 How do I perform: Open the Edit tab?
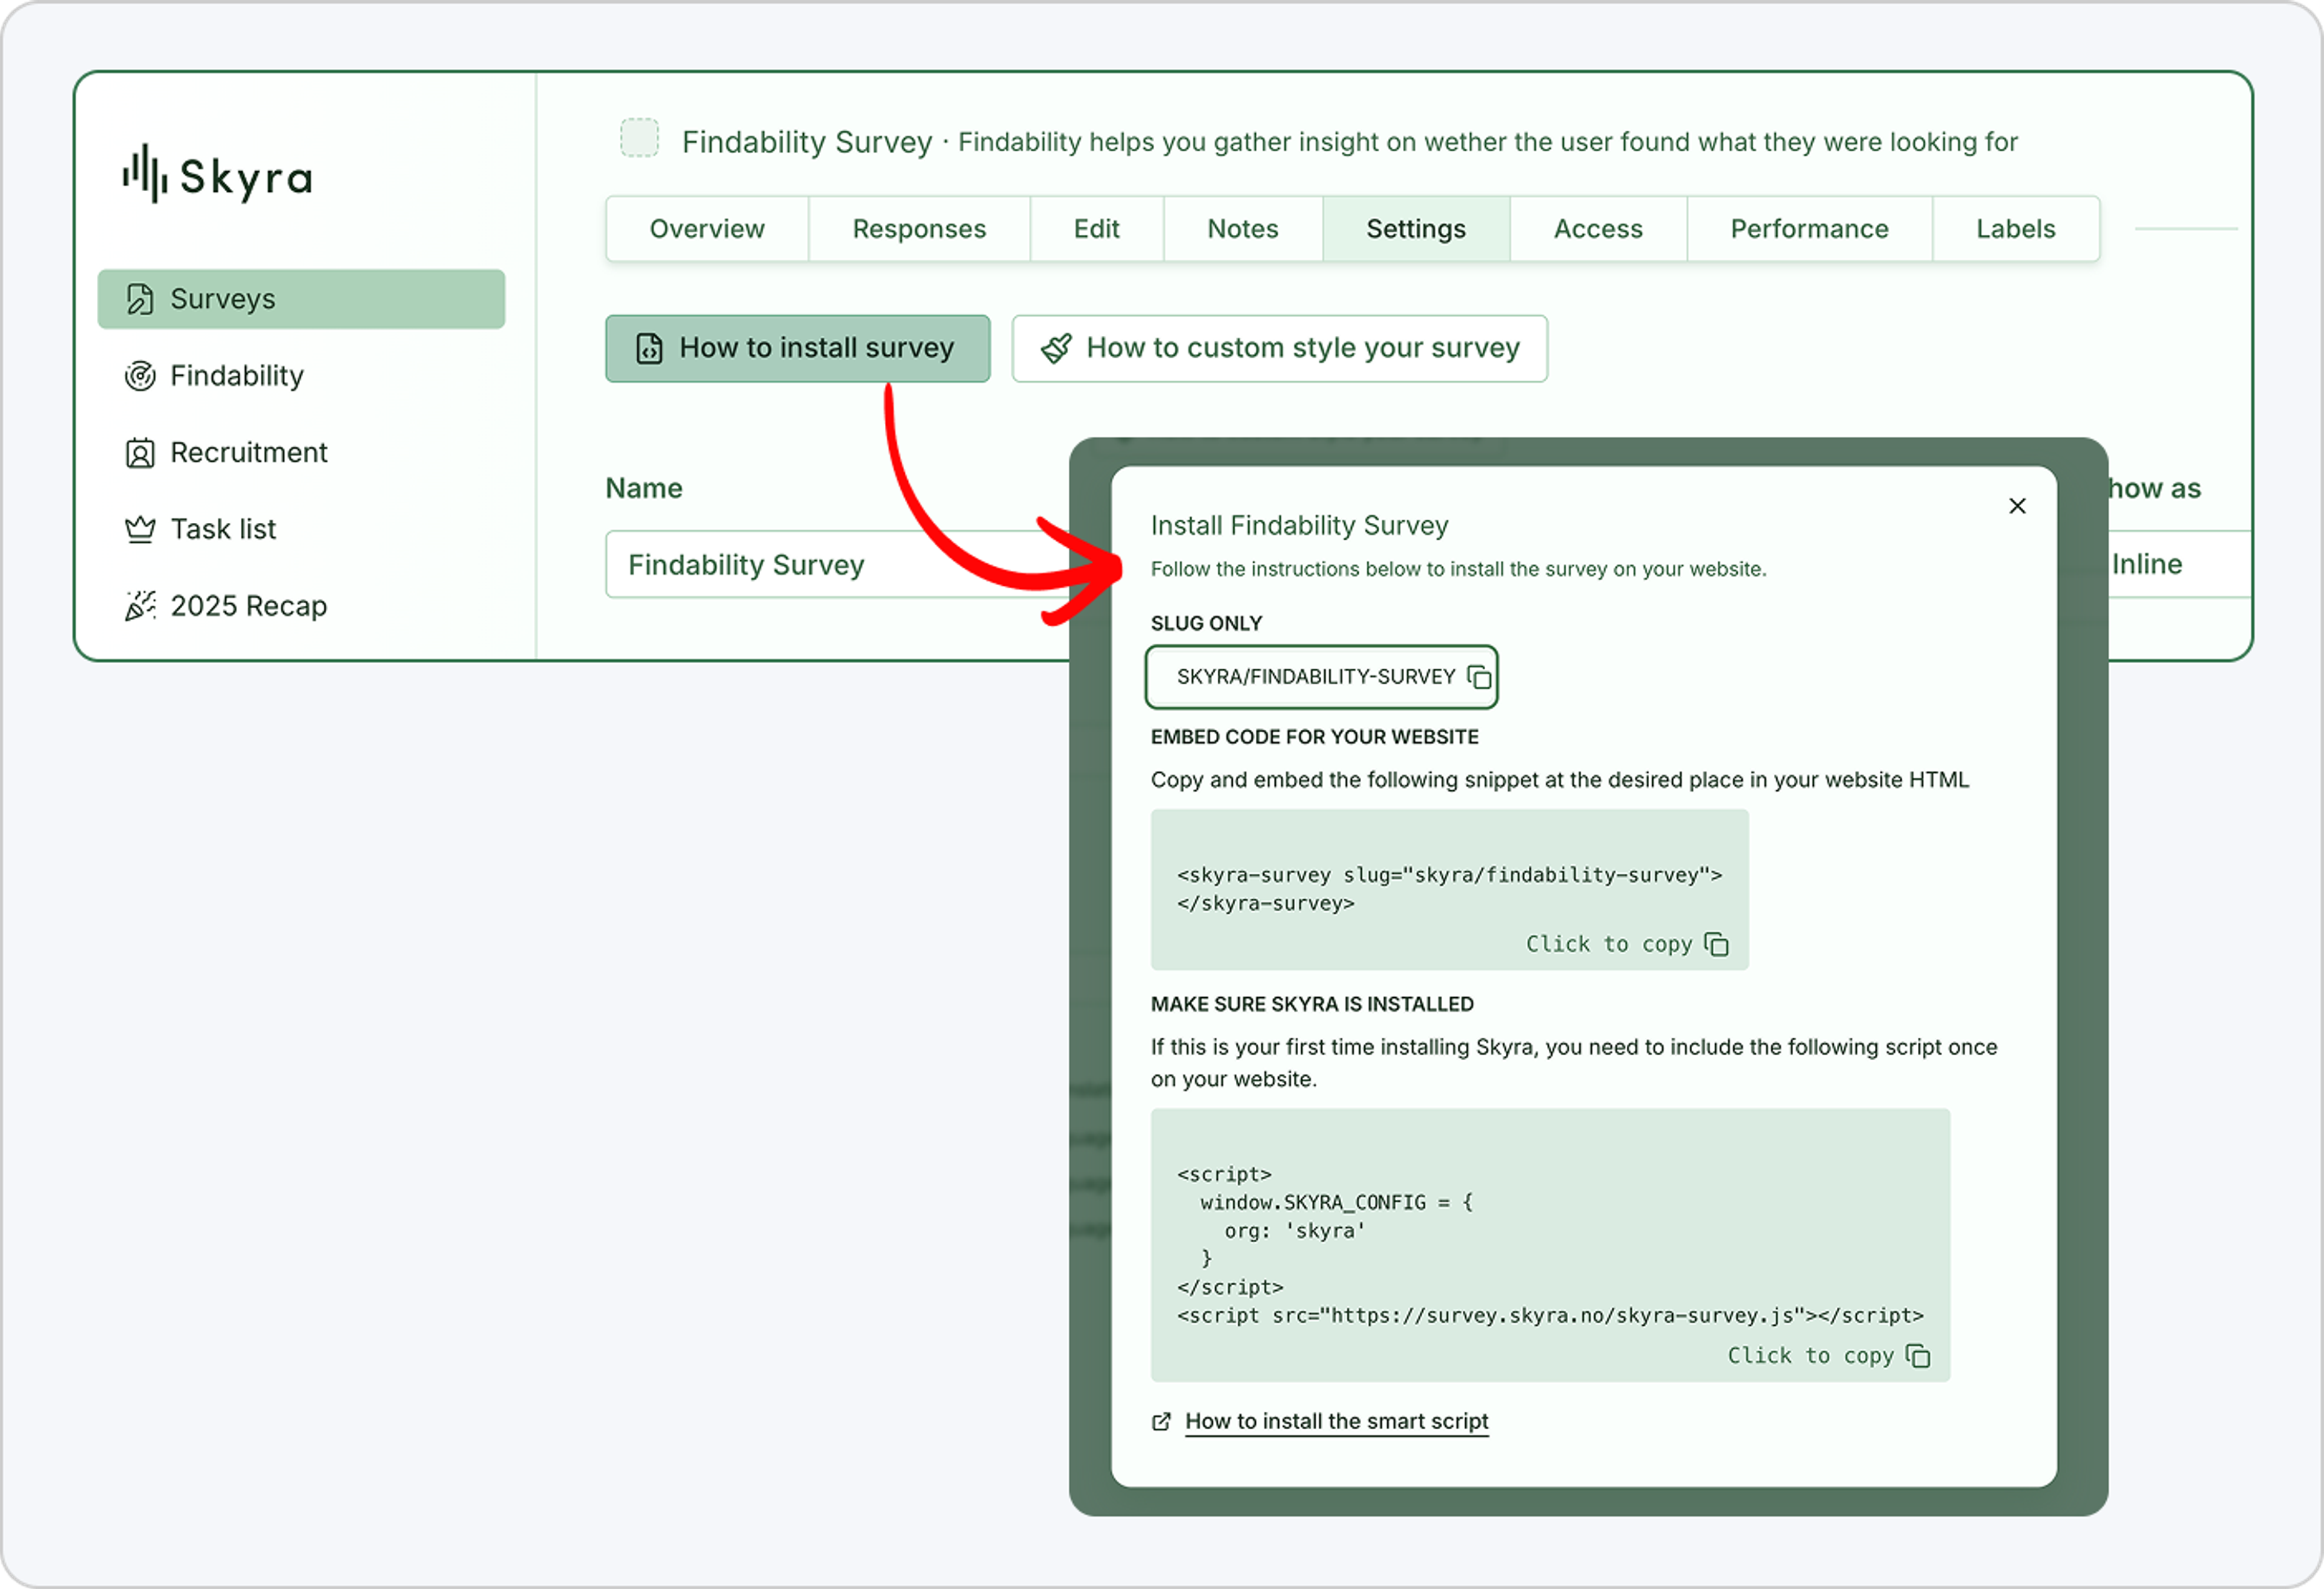click(1096, 229)
